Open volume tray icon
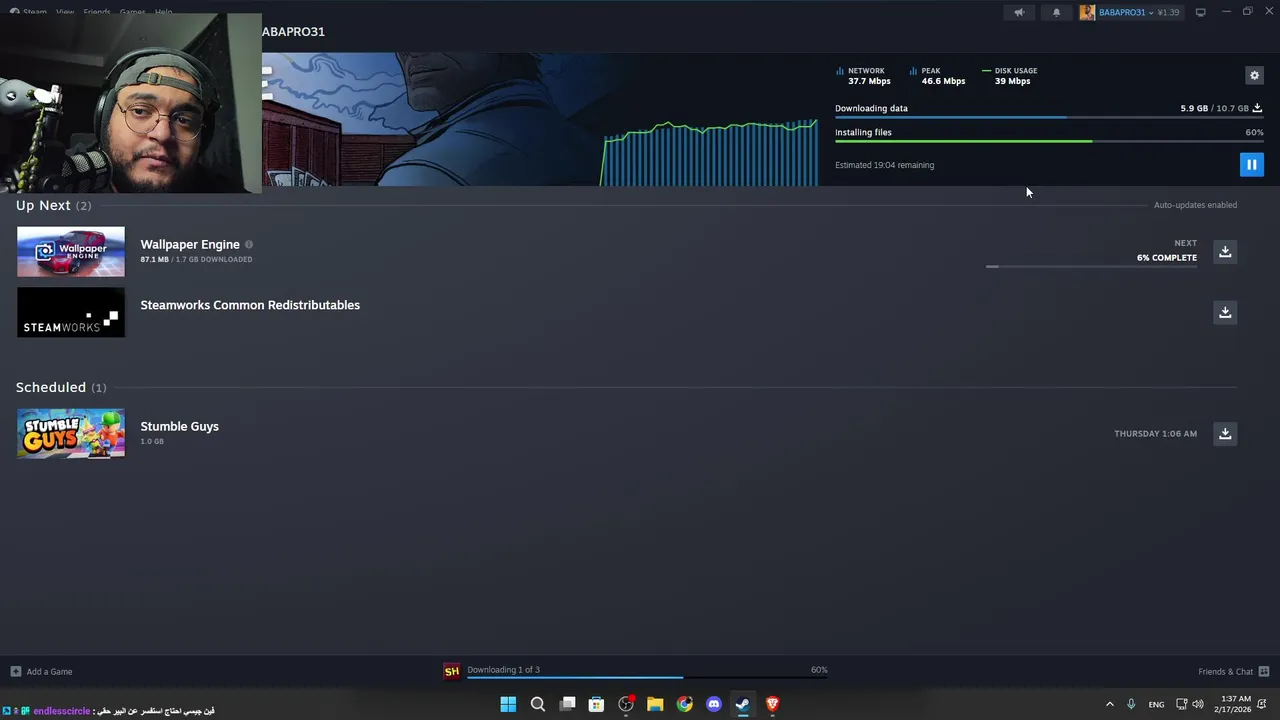The height and width of the screenshot is (720, 1280). click(1198, 705)
